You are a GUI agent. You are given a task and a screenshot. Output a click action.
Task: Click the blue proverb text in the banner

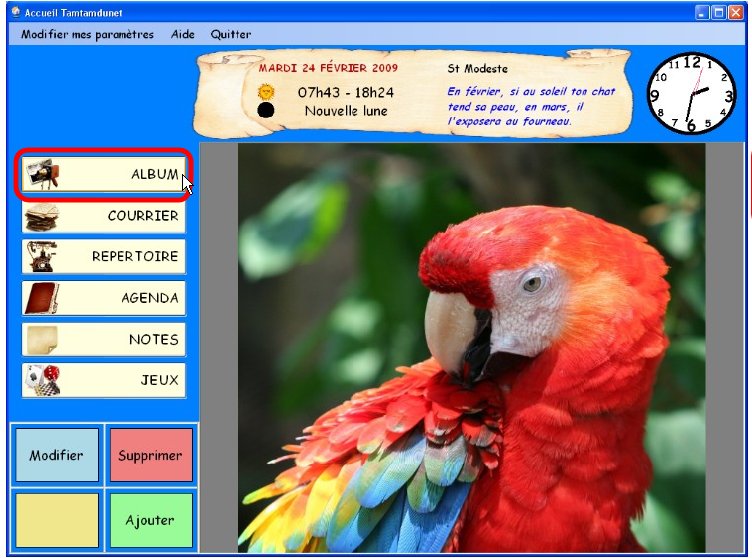pos(530,106)
